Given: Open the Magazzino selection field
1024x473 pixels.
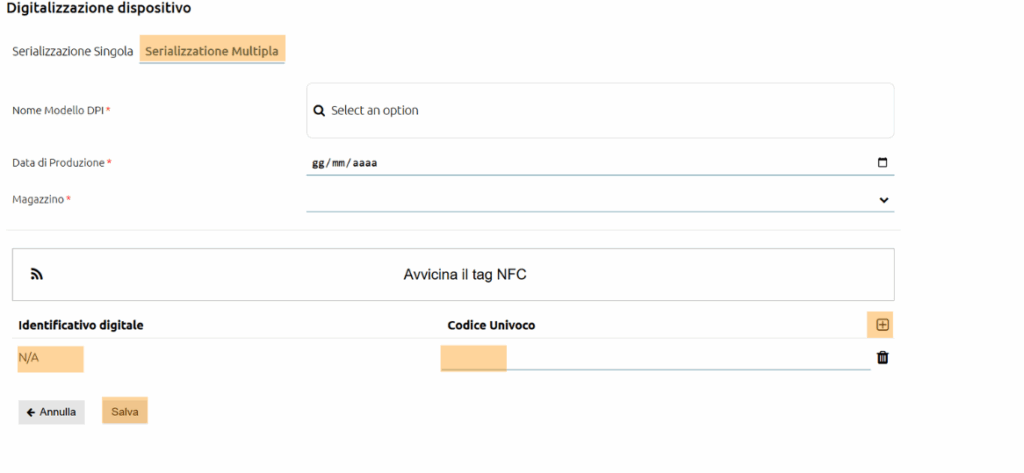Looking at the screenshot, I should (600, 200).
